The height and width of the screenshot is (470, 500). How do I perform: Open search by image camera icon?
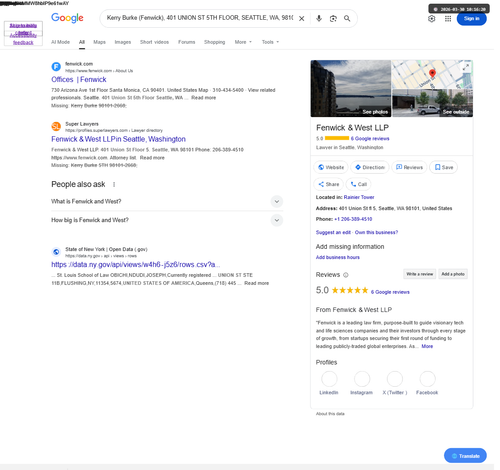coord(333,19)
